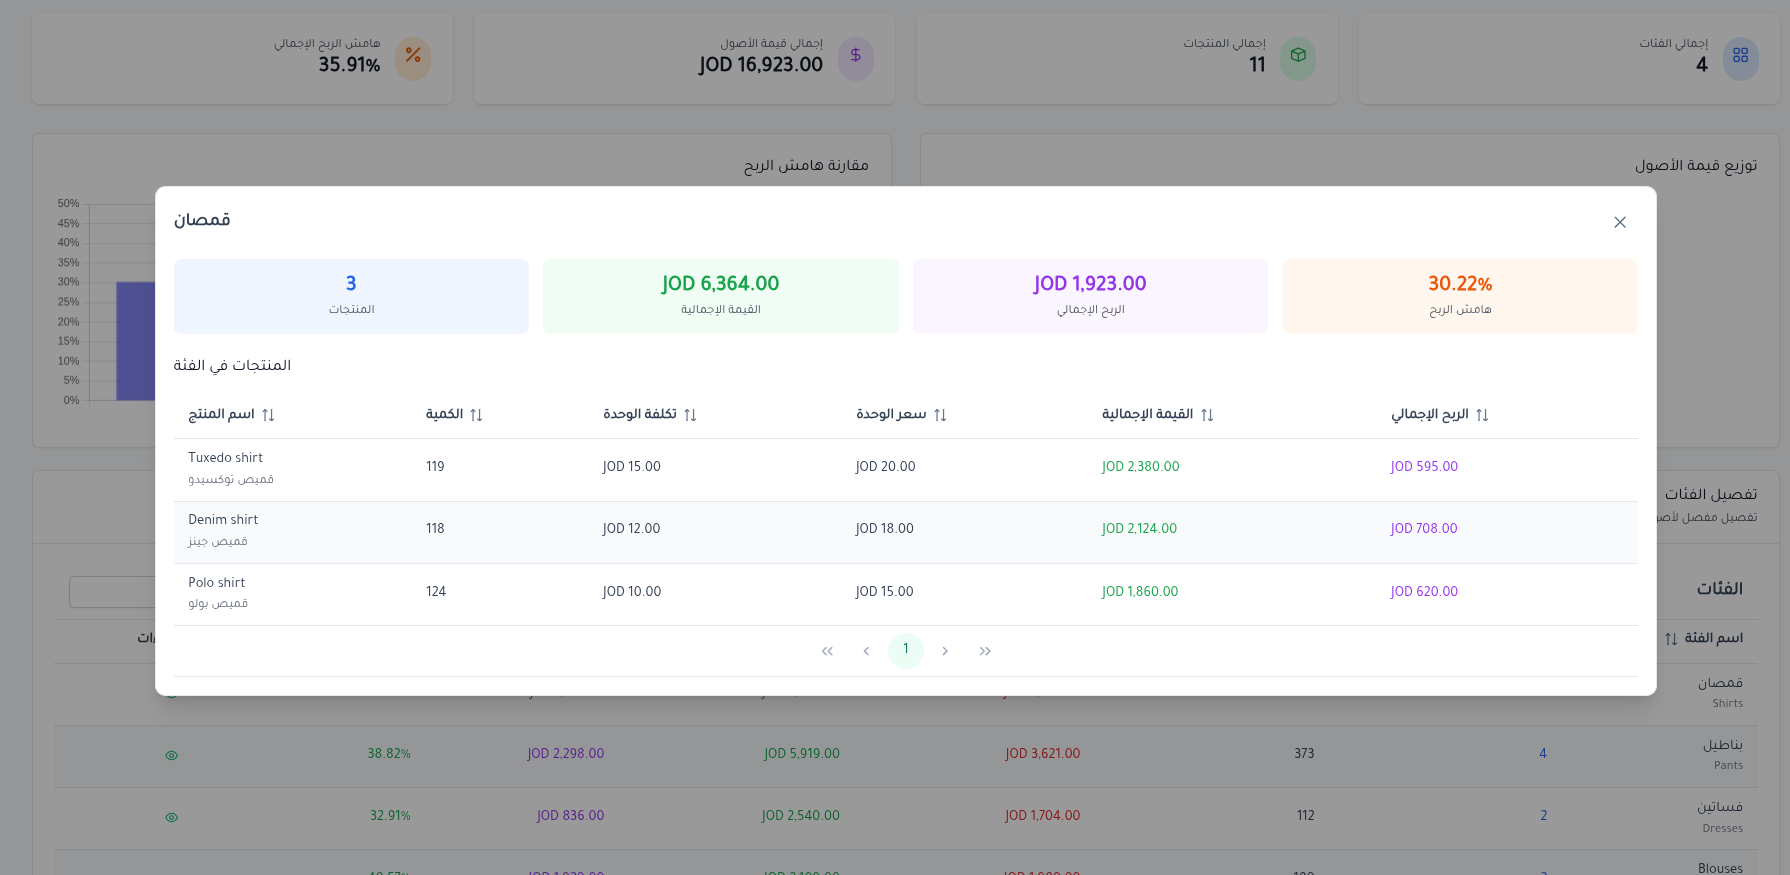This screenshot has width=1790, height=875.
Task: Sort by سعر الوحدة unit price icon
Action: point(940,415)
